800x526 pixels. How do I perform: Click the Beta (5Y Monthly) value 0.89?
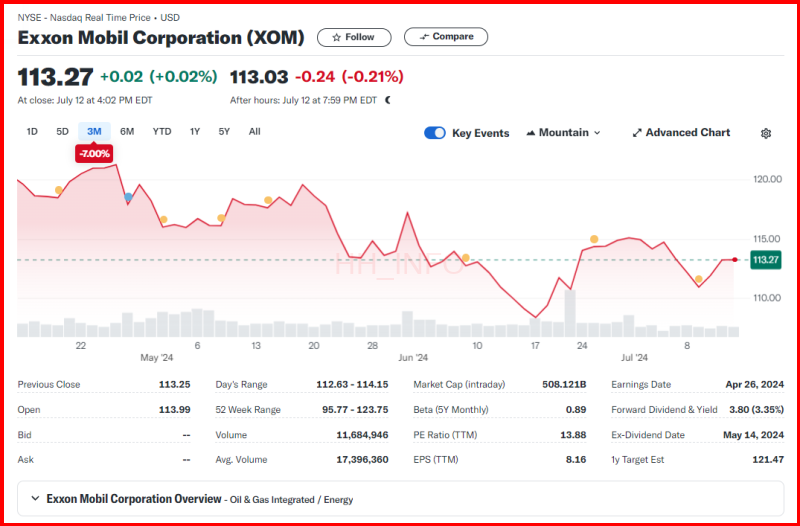click(x=578, y=410)
